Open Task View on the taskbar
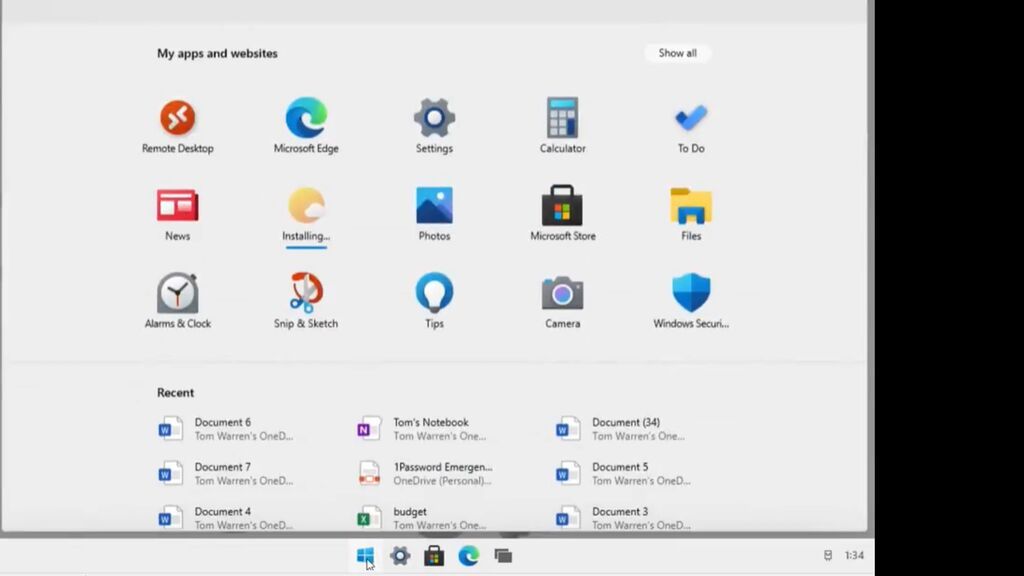Image resolution: width=1024 pixels, height=576 pixels. tap(503, 556)
